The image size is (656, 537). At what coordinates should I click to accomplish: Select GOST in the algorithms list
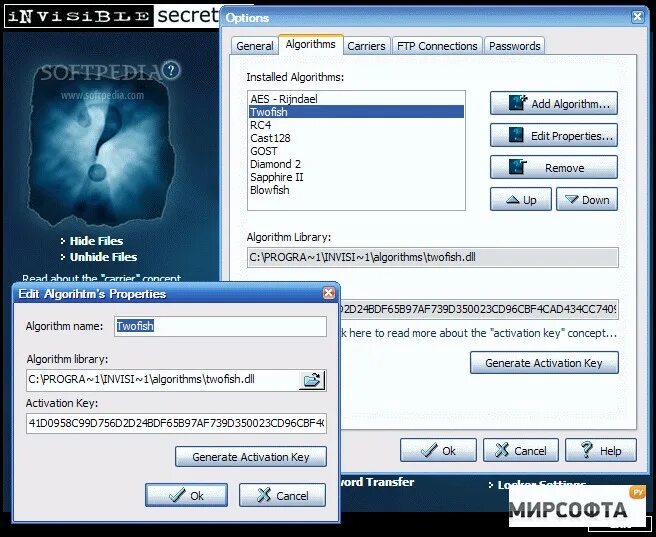point(356,151)
